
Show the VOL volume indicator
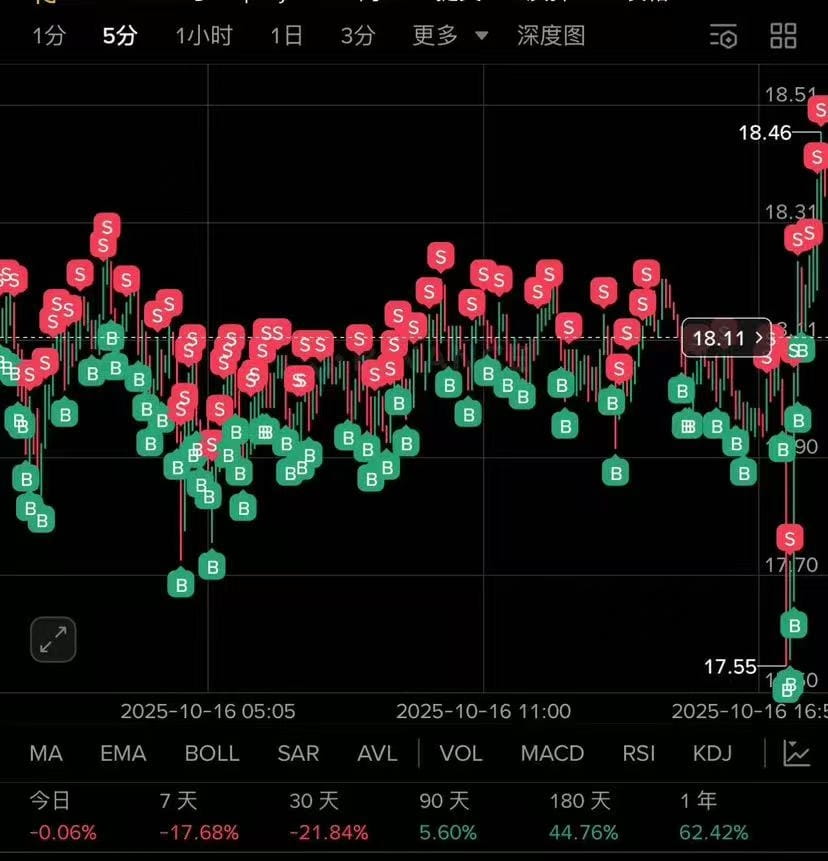(461, 753)
